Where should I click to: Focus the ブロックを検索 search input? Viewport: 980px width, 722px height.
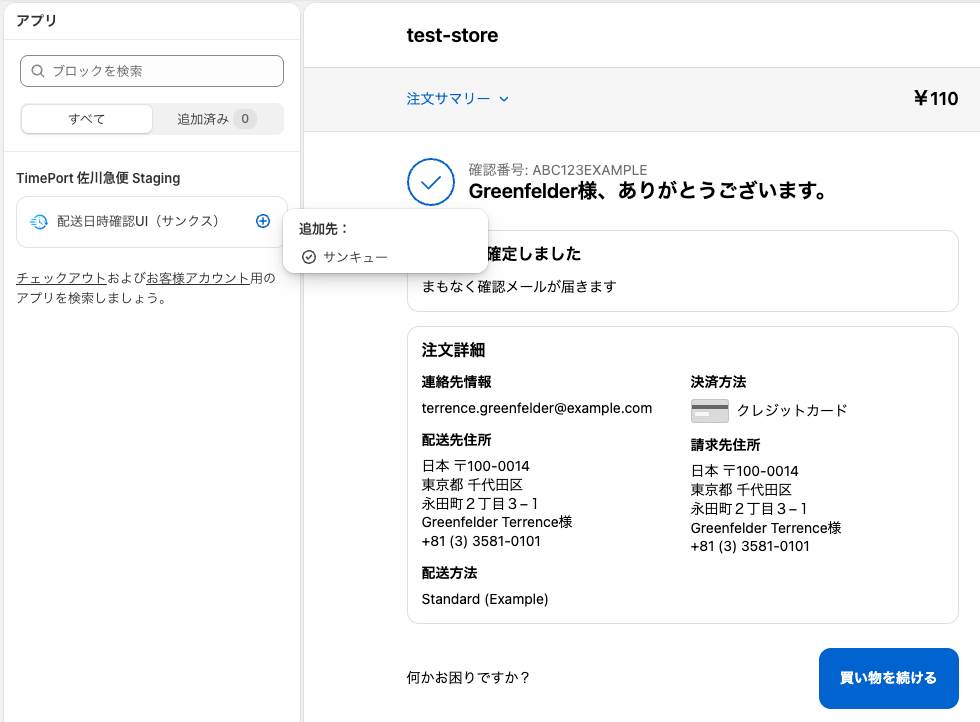tap(152, 71)
